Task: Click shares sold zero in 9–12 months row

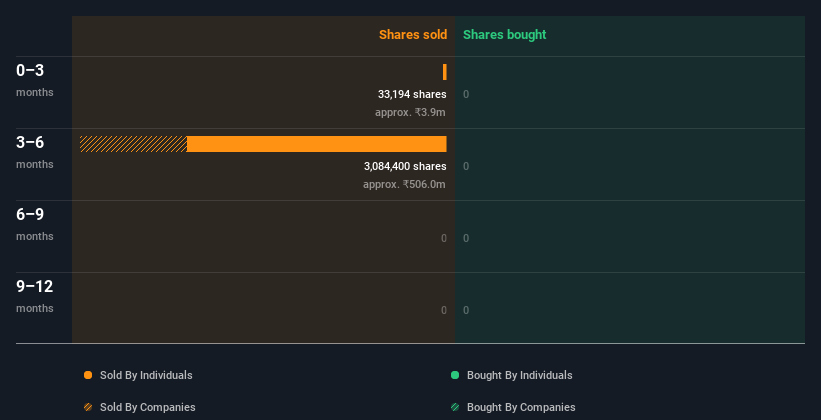Action: [444, 310]
